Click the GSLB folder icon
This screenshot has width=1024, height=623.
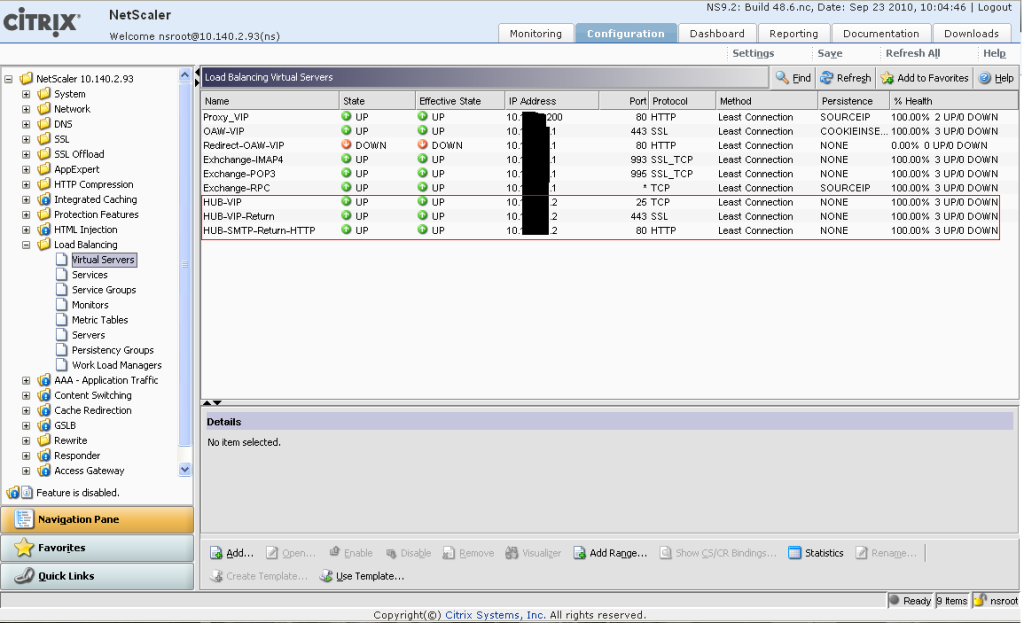tap(44, 425)
